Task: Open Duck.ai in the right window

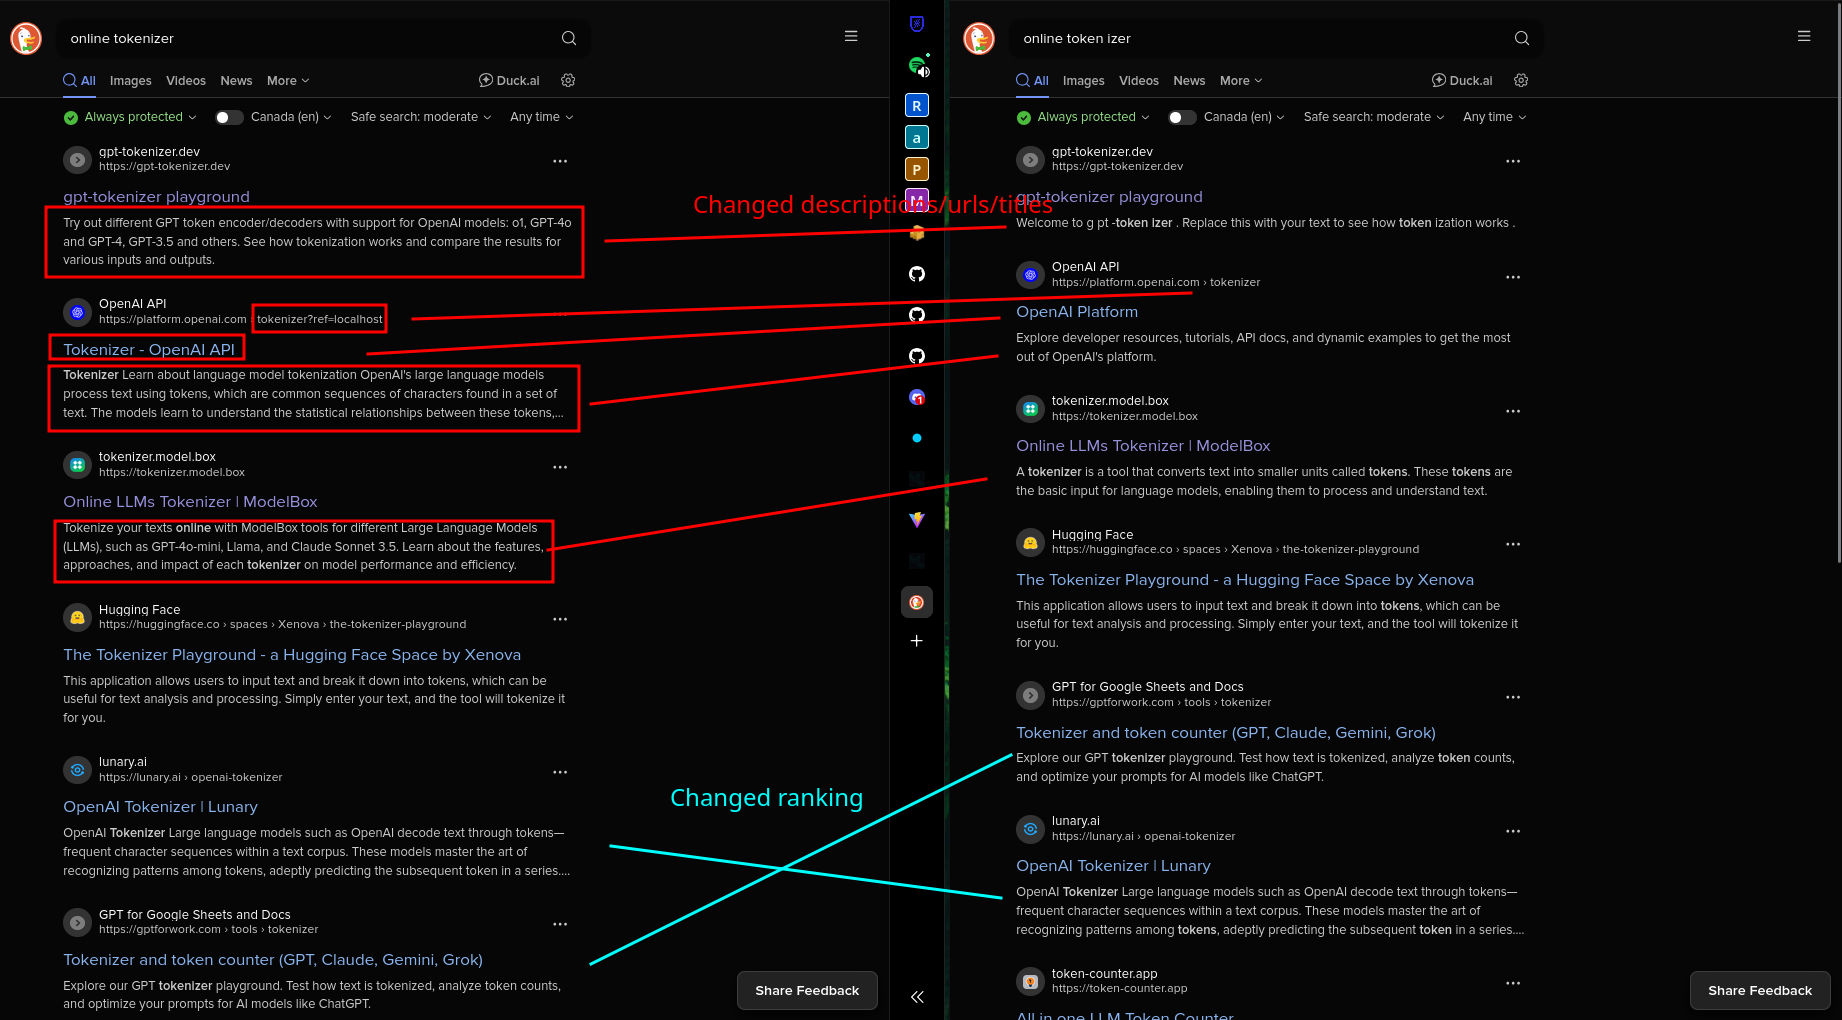Action: point(1462,81)
